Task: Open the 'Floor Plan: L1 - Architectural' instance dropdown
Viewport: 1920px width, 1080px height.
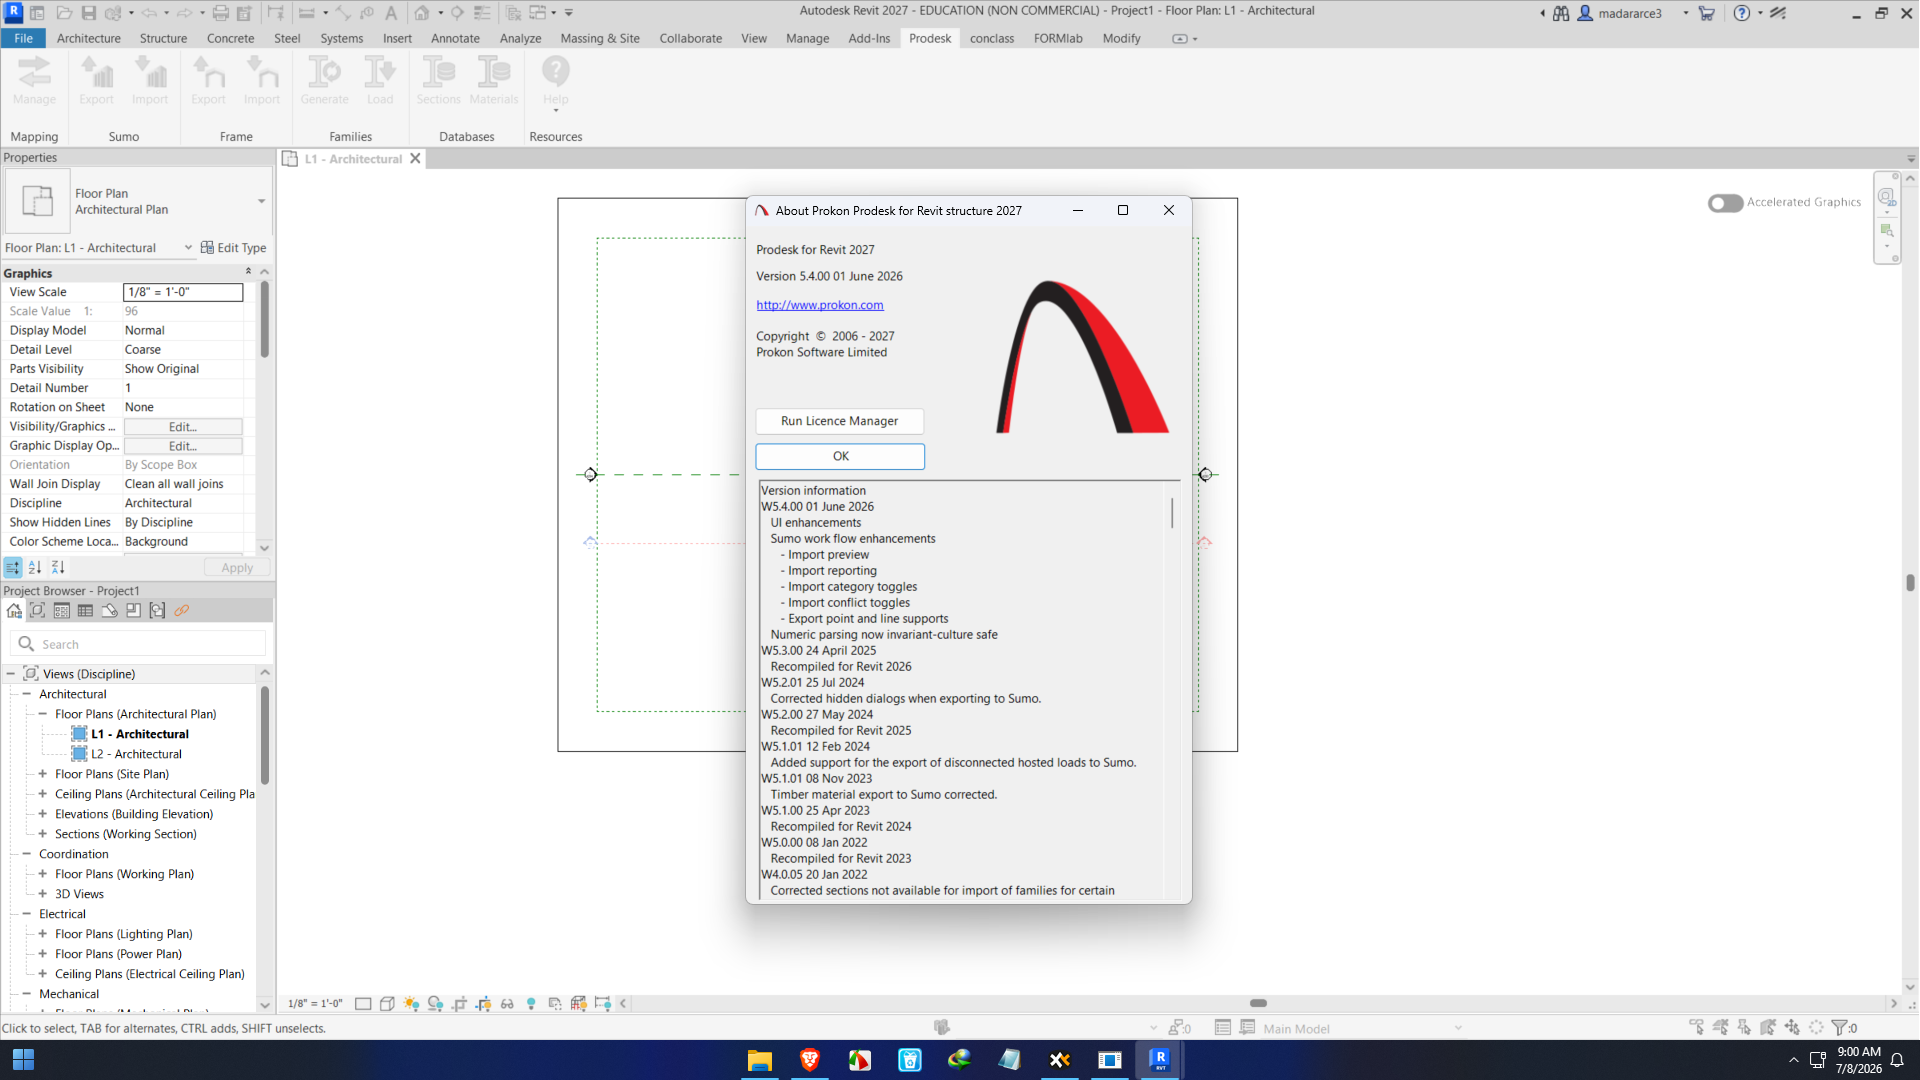Action: (x=188, y=248)
